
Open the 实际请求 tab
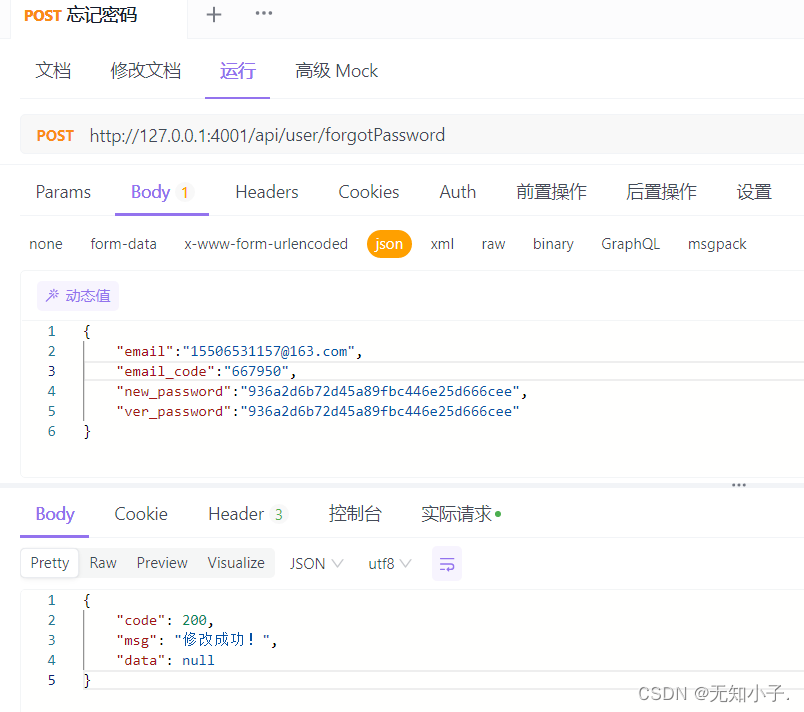coord(461,514)
